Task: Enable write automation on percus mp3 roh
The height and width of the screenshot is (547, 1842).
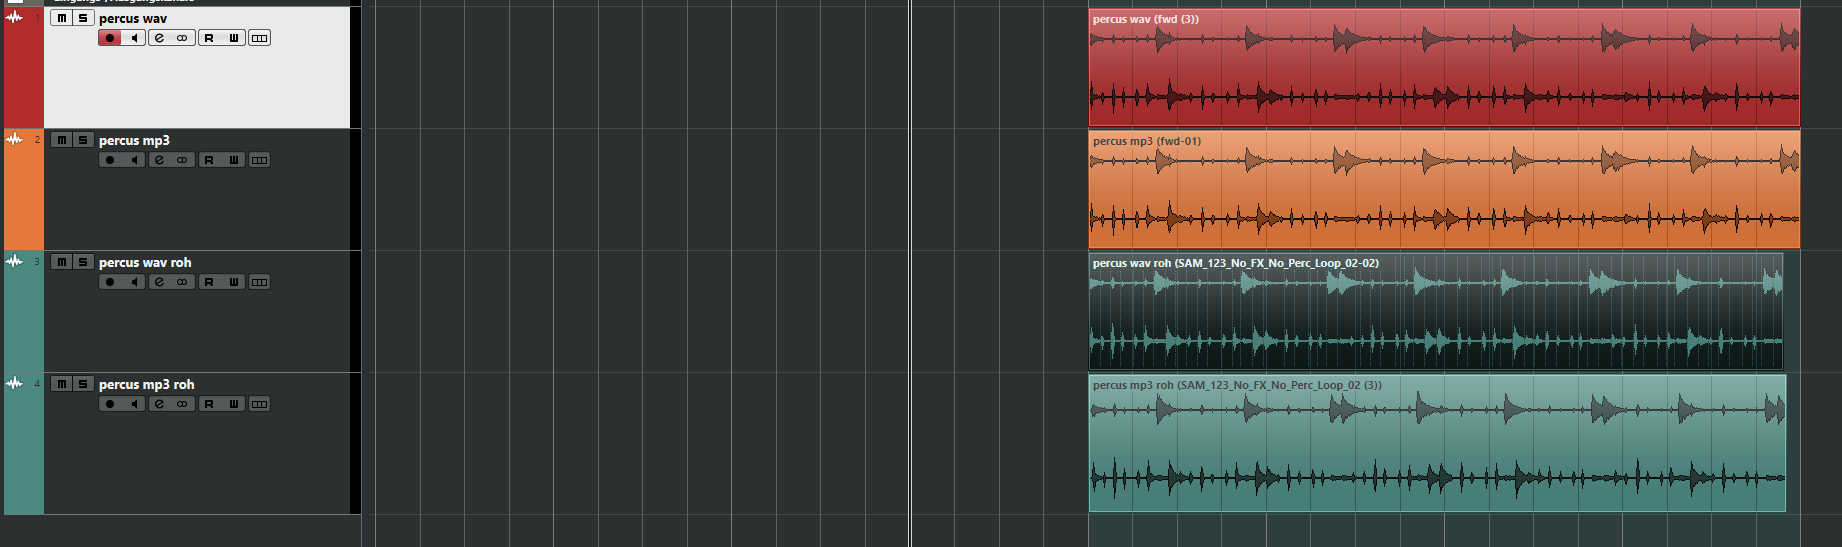Action: click(234, 404)
